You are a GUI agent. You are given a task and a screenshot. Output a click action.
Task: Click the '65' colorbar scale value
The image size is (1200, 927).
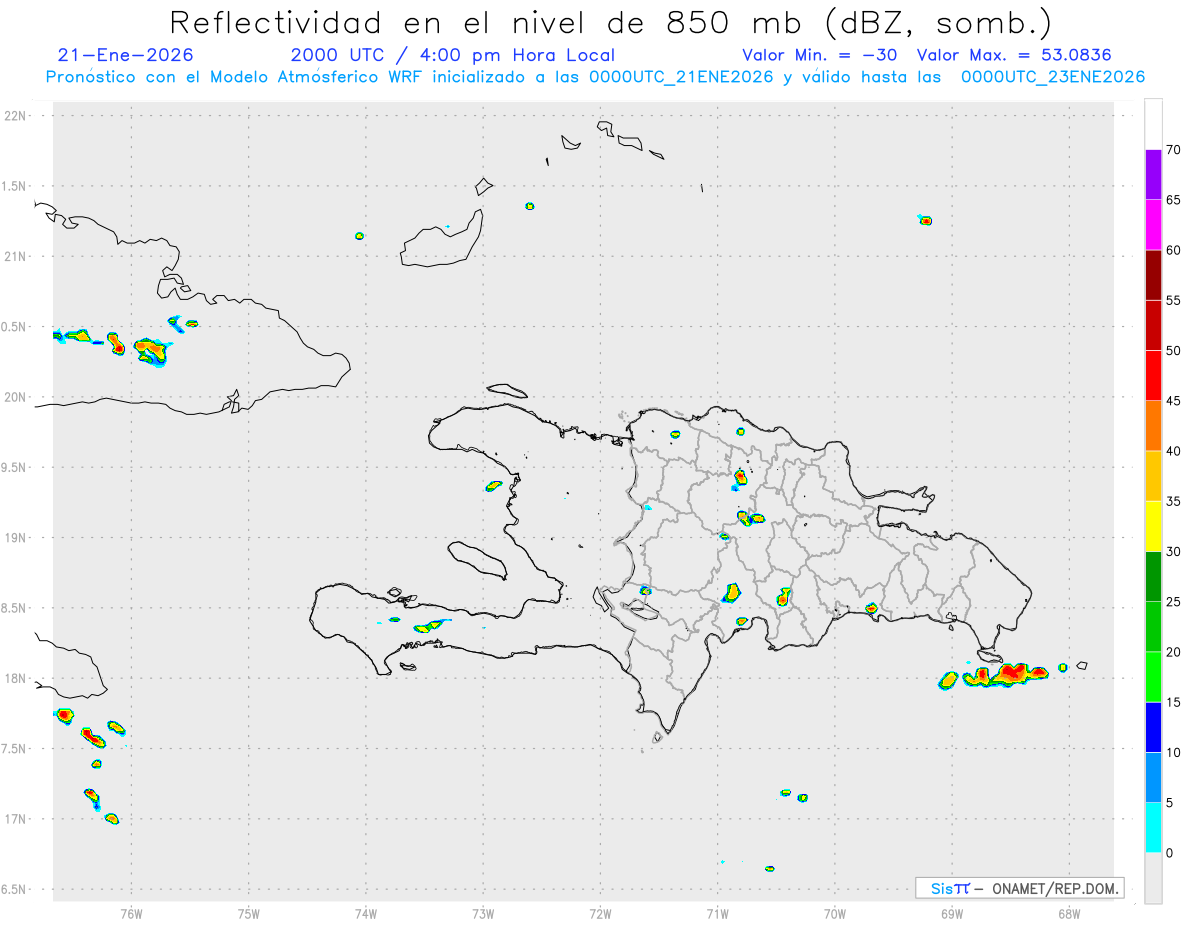tap(1174, 200)
